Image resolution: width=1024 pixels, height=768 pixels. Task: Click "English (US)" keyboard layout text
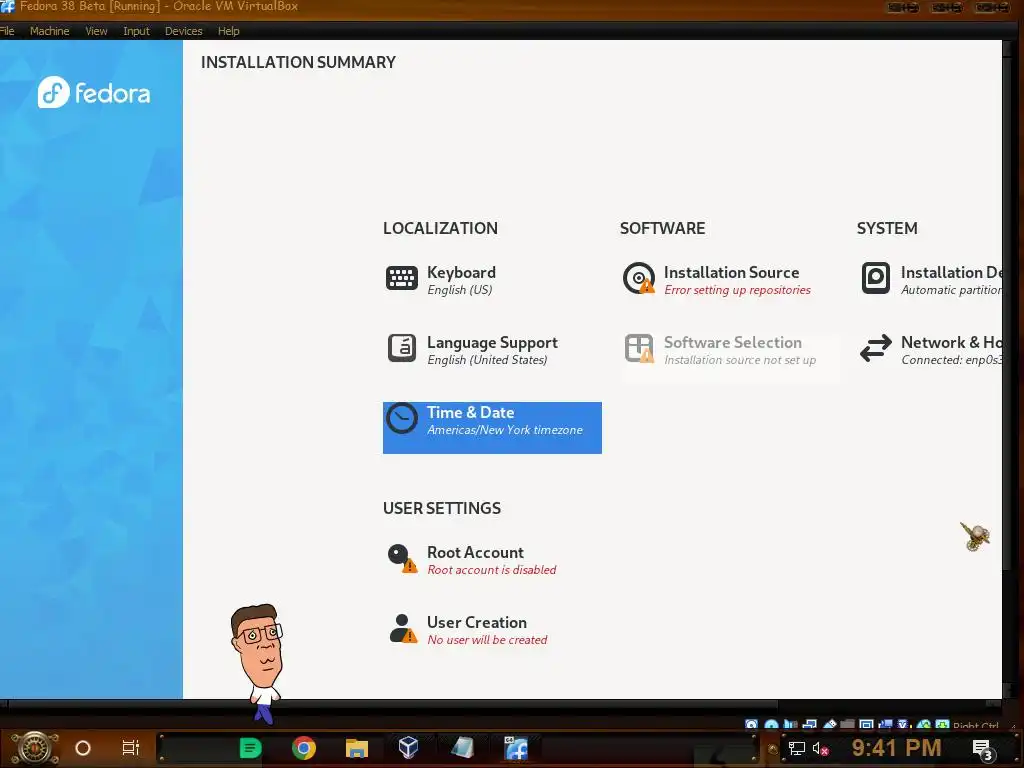(460, 290)
